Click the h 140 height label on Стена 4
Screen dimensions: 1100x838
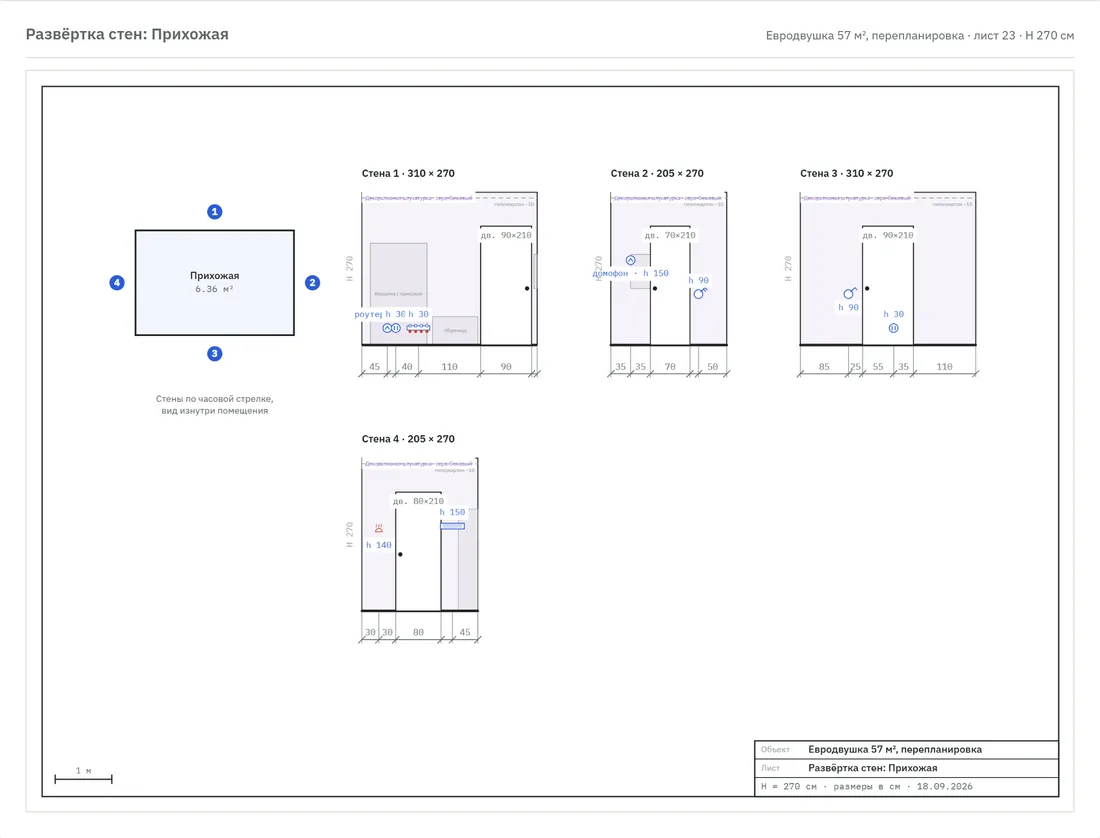click(x=379, y=545)
